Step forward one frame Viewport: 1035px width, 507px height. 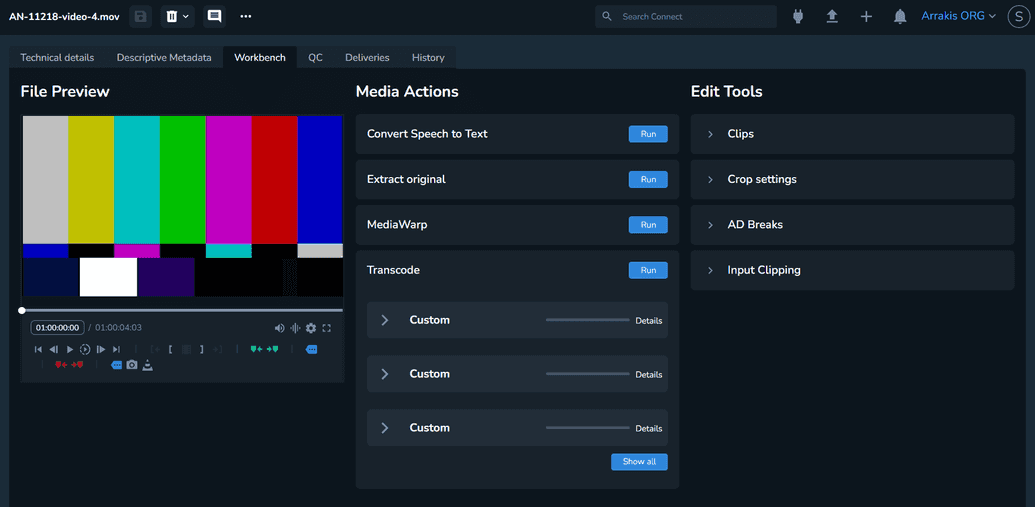101,349
